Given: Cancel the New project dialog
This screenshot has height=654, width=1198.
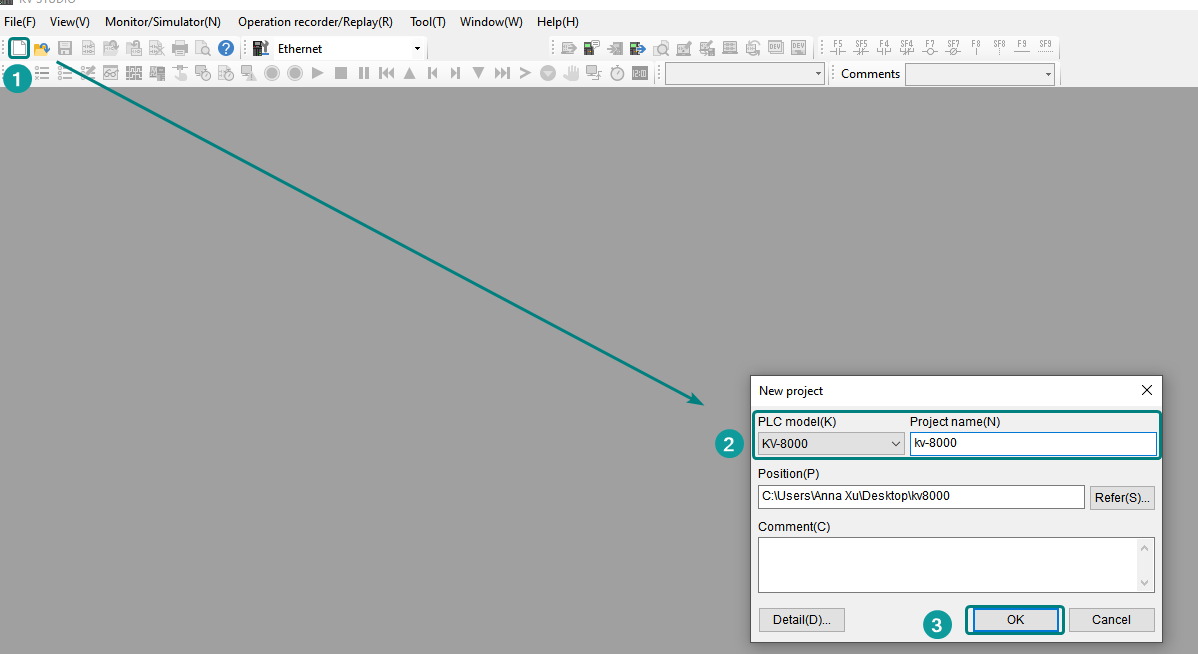Looking at the screenshot, I should point(1111,620).
